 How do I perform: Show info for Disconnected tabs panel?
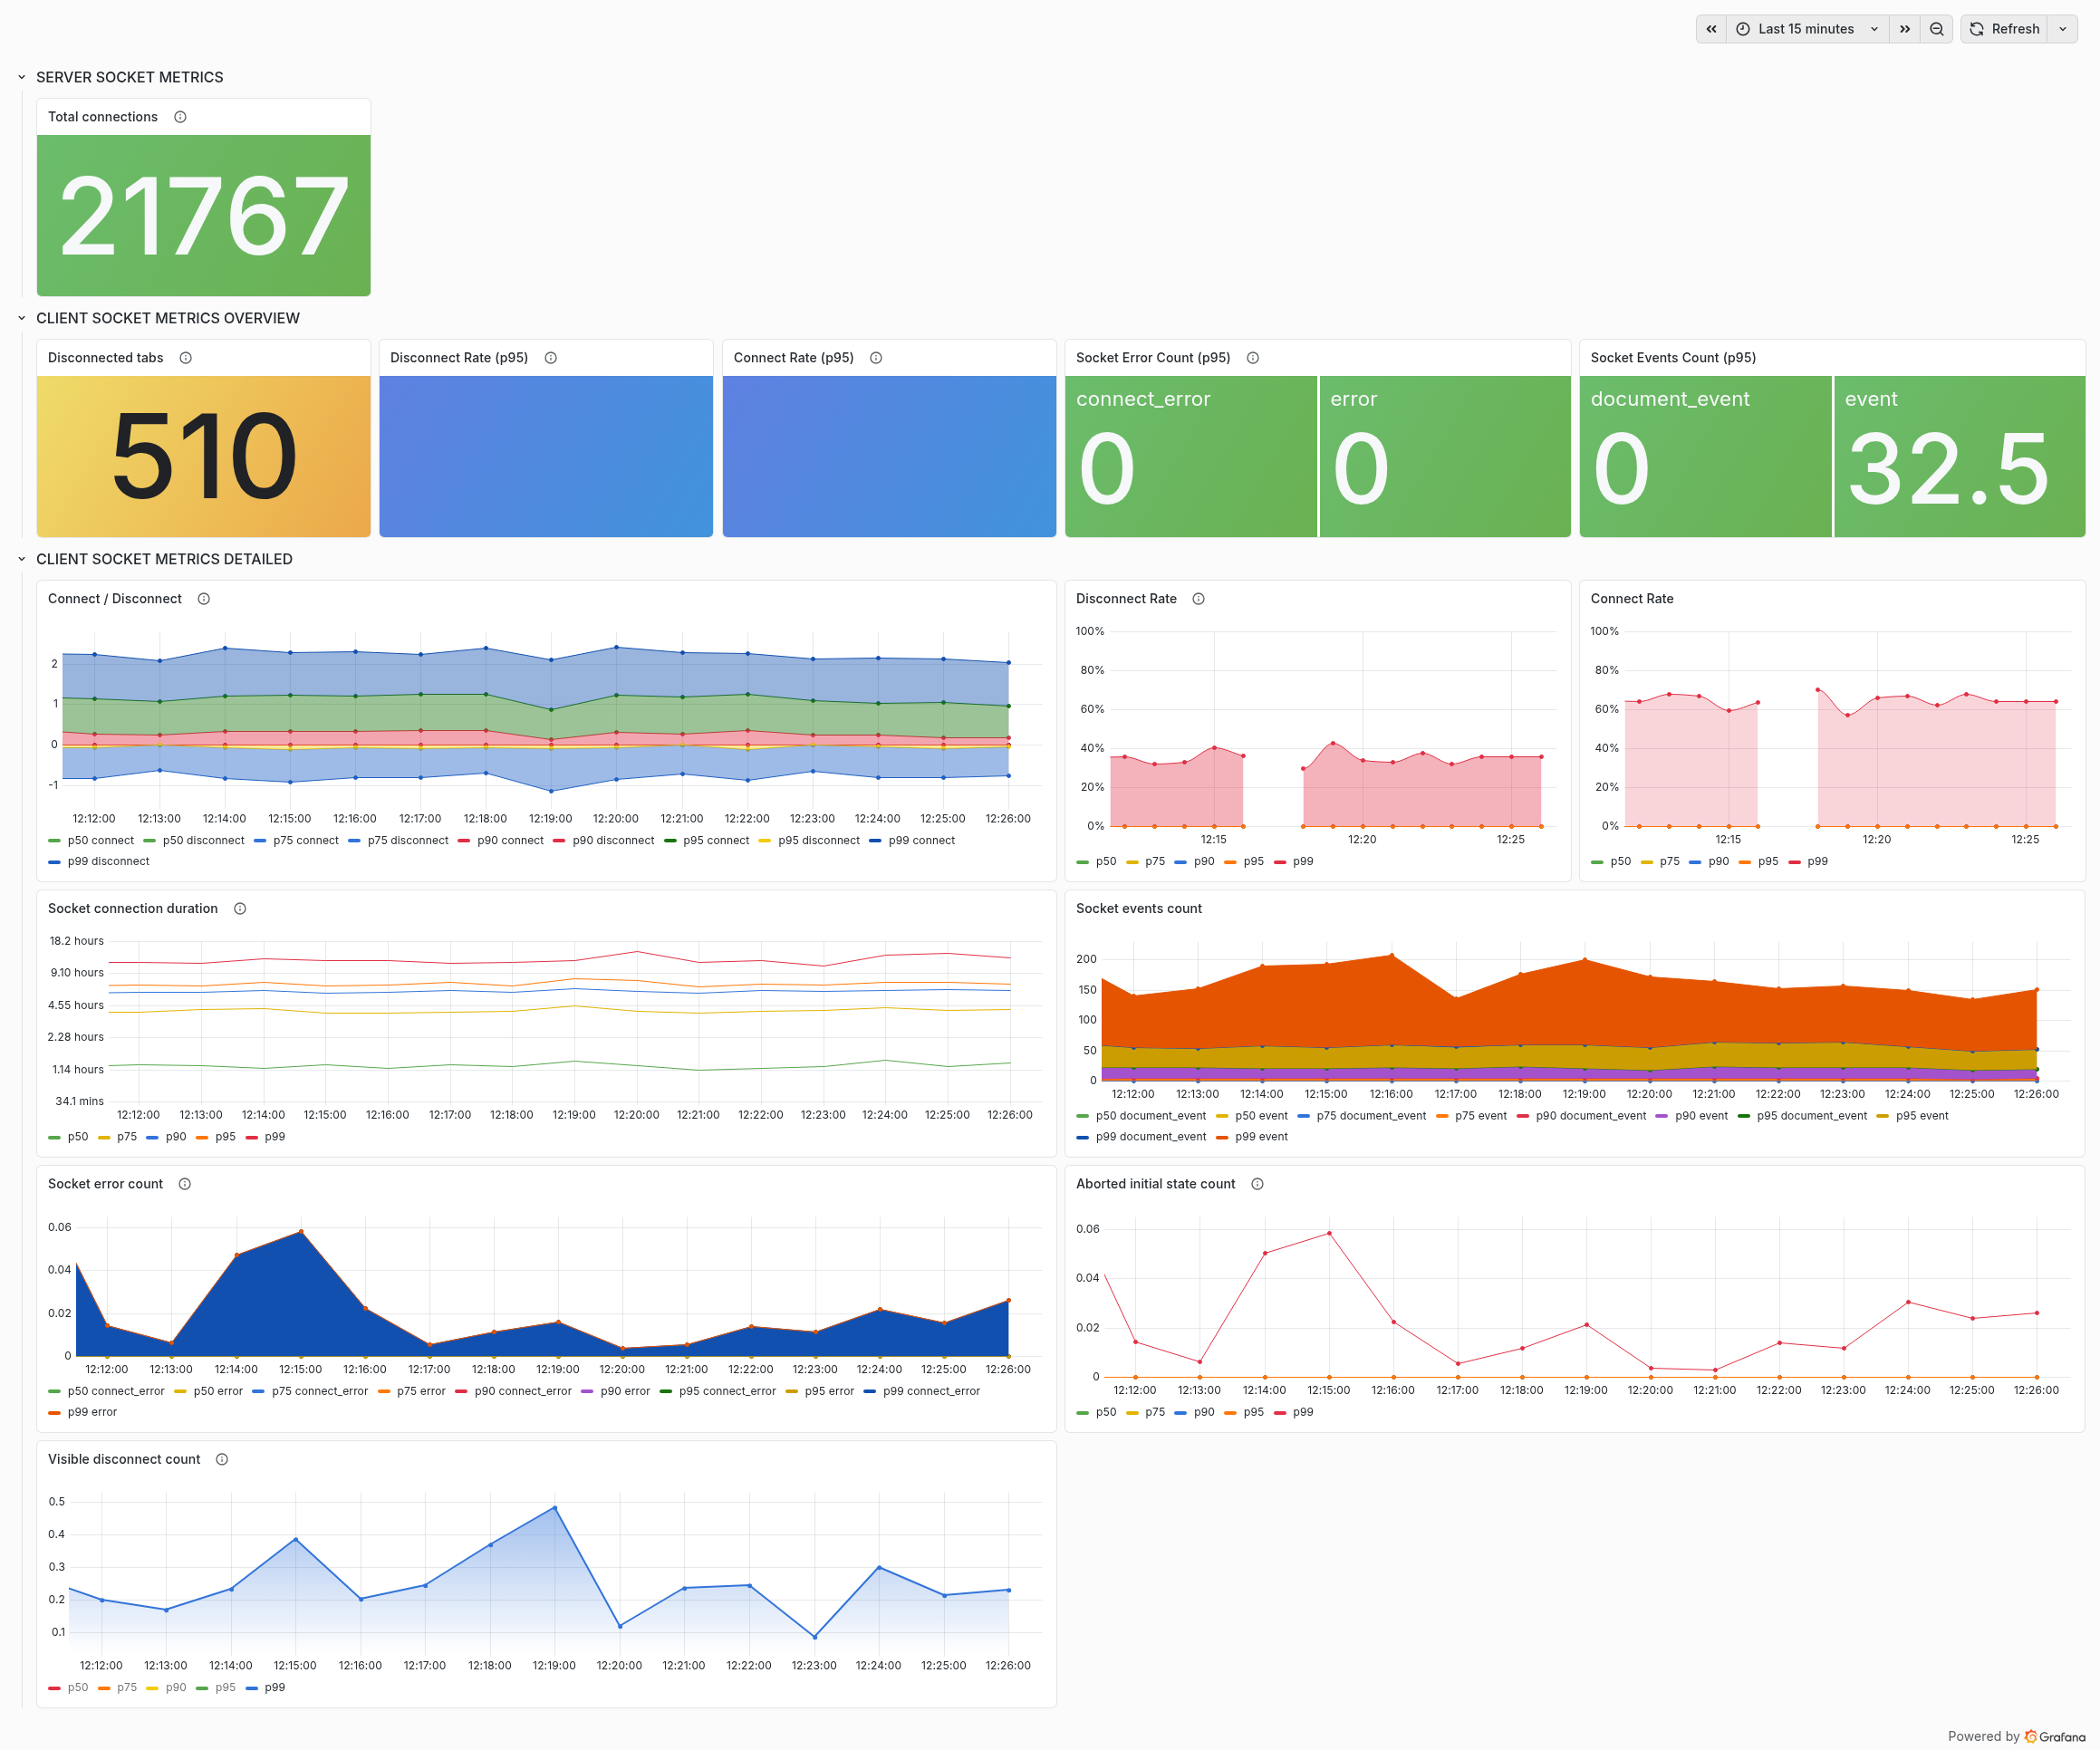point(185,358)
